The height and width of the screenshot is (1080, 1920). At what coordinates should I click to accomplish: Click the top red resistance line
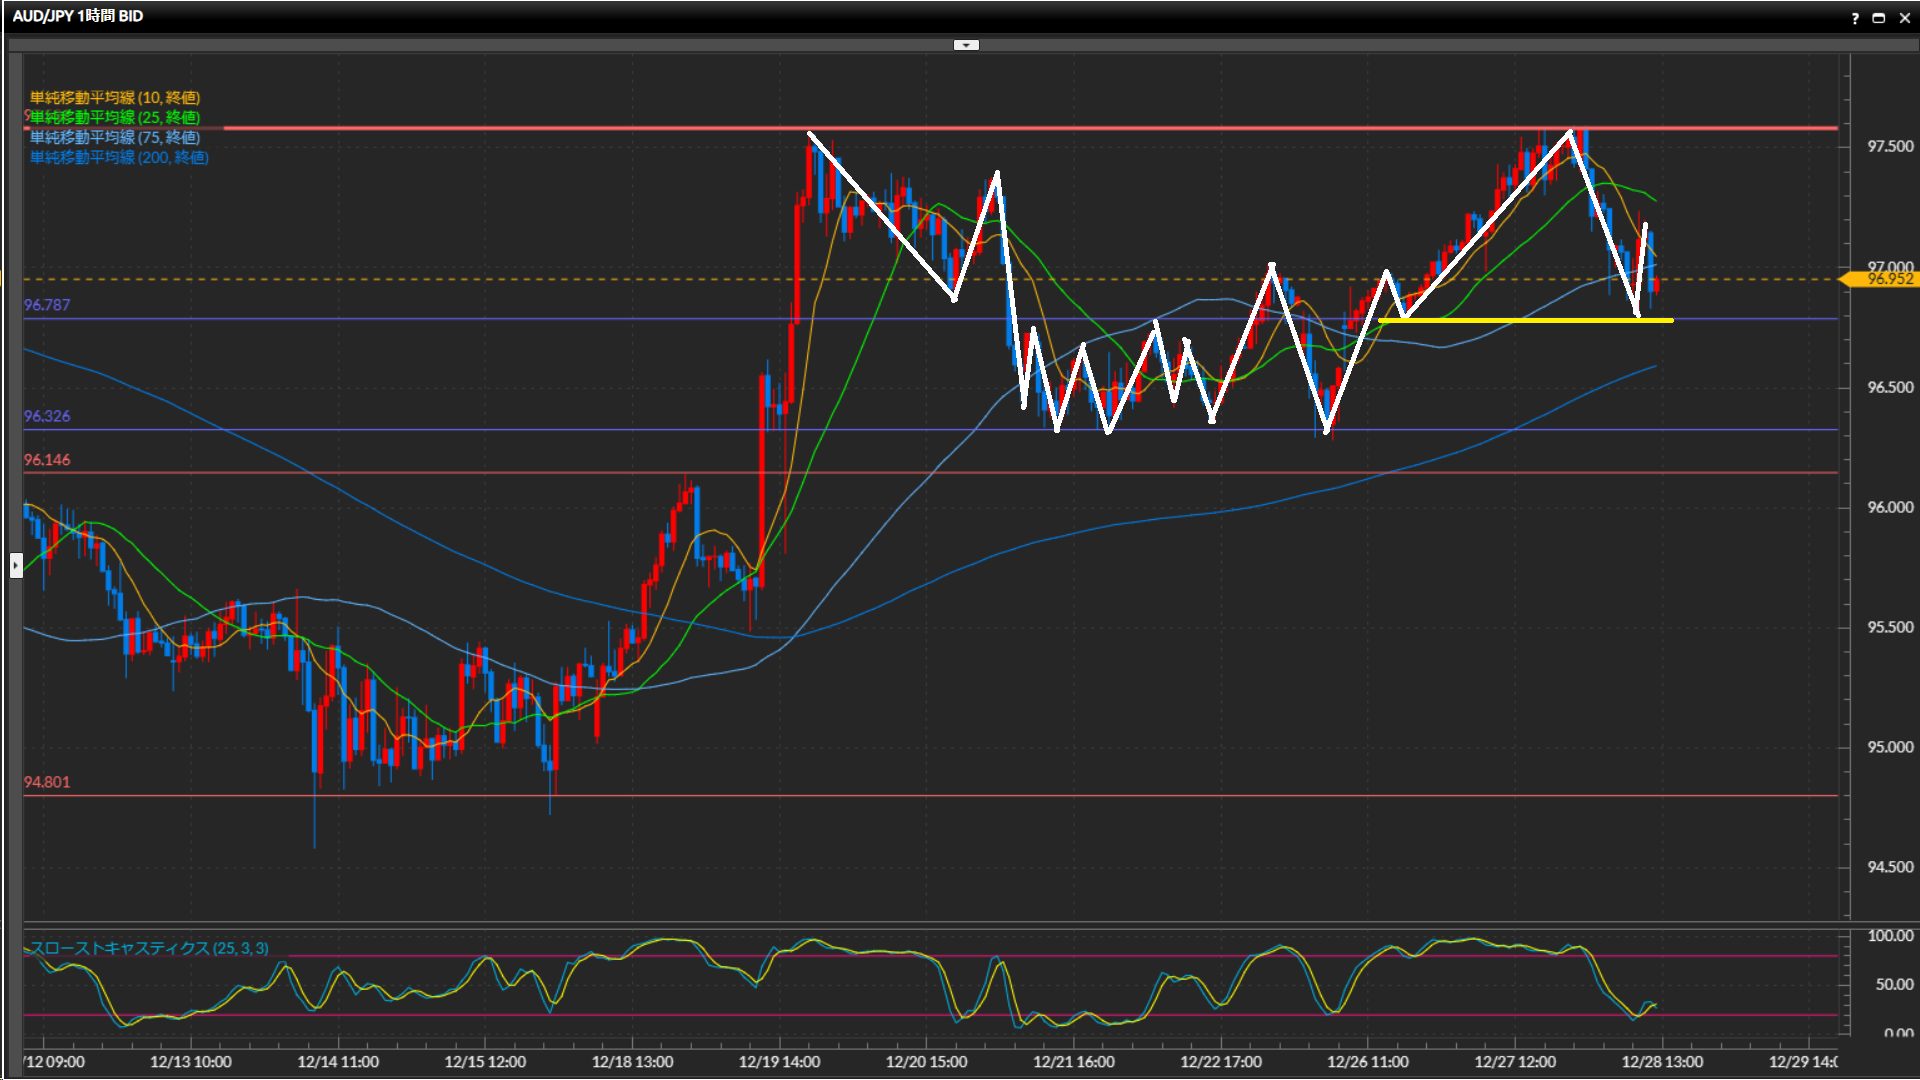click(500, 128)
